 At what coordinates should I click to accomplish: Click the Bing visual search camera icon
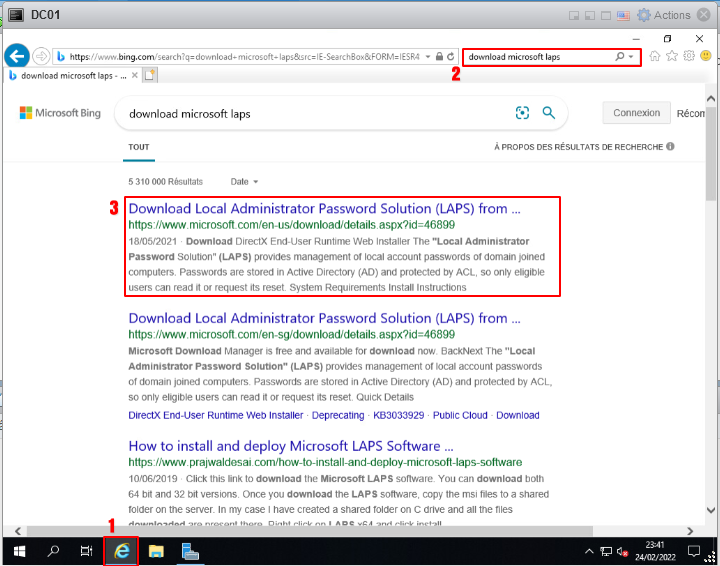click(x=522, y=114)
